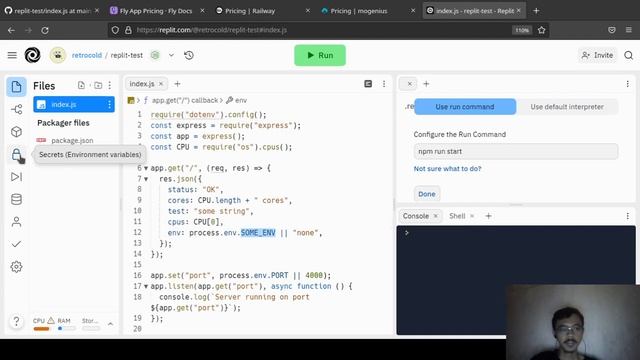Image resolution: width=640 pixels, height=360 pixels.
Task: Open the Files panel icon in sidebar
Action: click(16, 87)
